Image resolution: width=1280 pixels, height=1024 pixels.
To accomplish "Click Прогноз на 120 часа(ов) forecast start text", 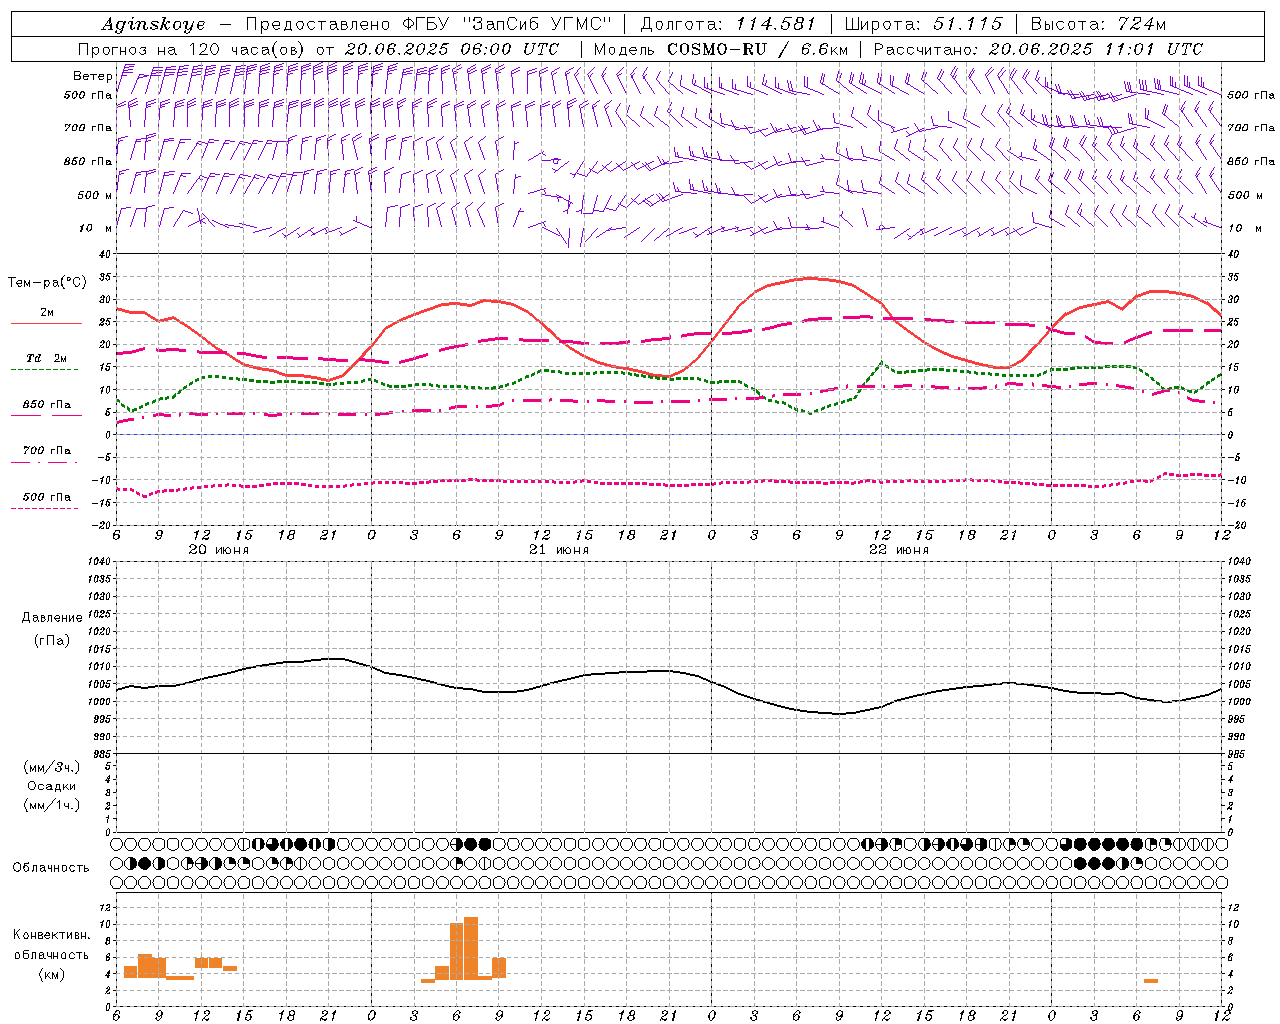I will (x=318, y=49).
